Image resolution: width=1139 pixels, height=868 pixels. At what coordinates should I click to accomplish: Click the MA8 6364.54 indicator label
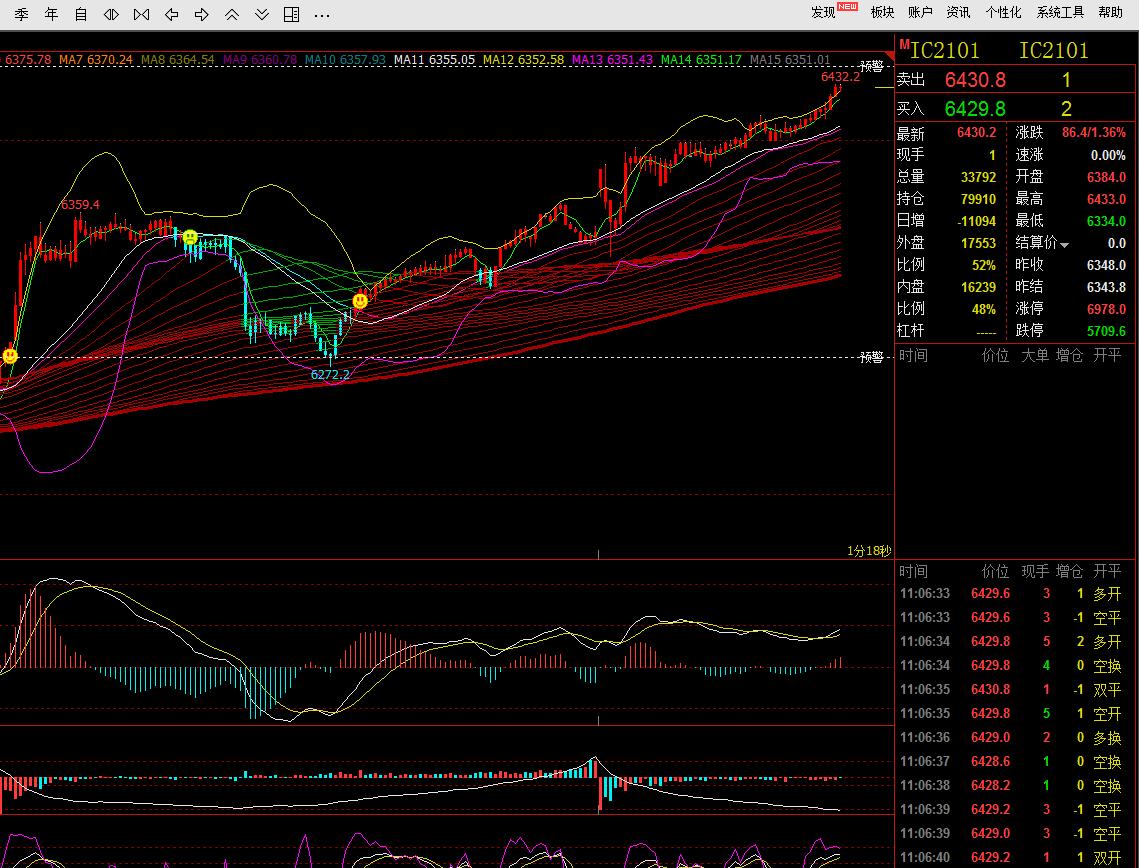(x=178, y=60)
